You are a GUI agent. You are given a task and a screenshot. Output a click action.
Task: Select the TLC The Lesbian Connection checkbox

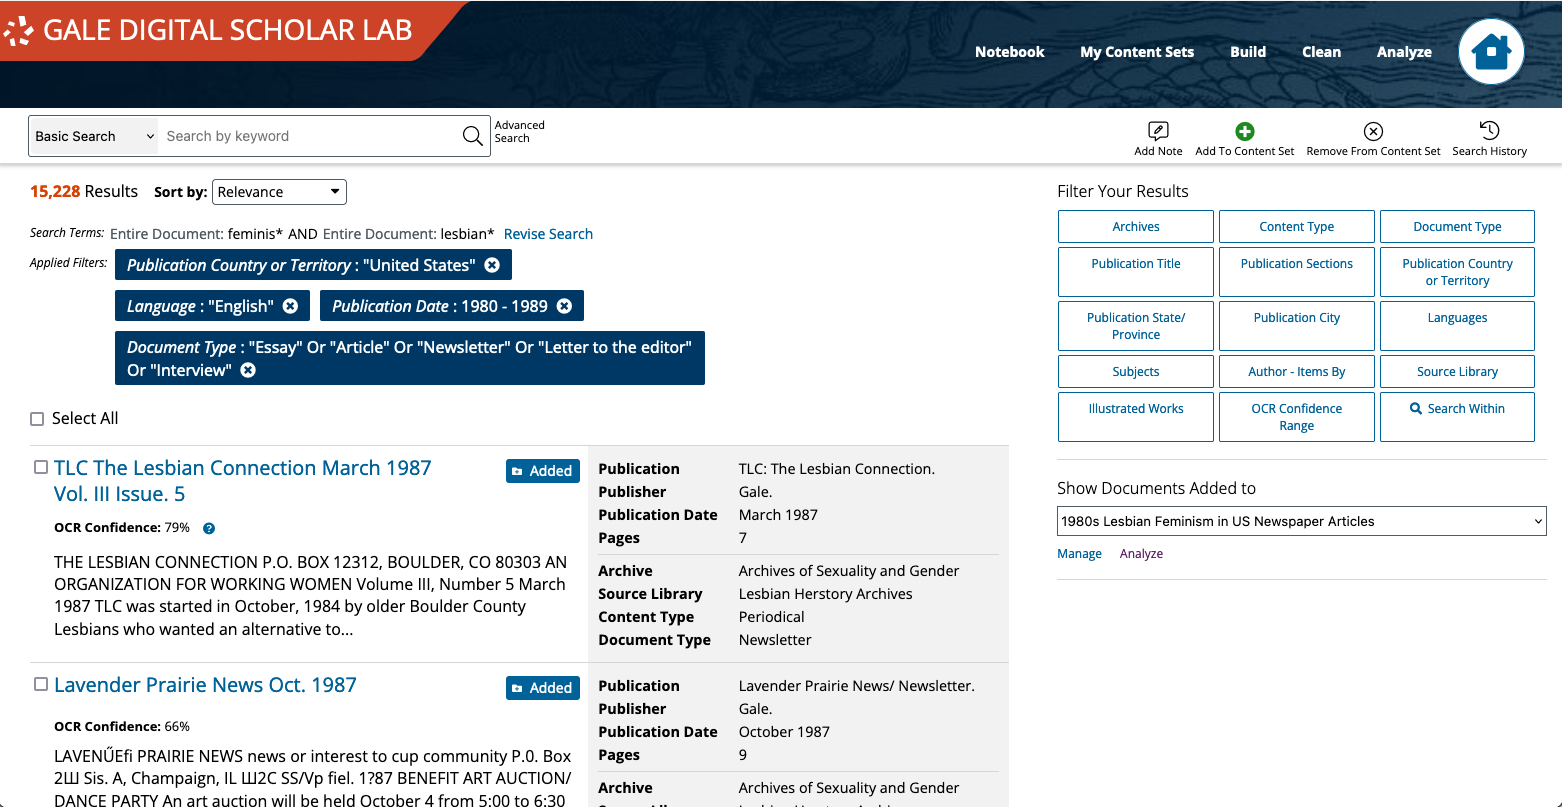pos(41,467)
